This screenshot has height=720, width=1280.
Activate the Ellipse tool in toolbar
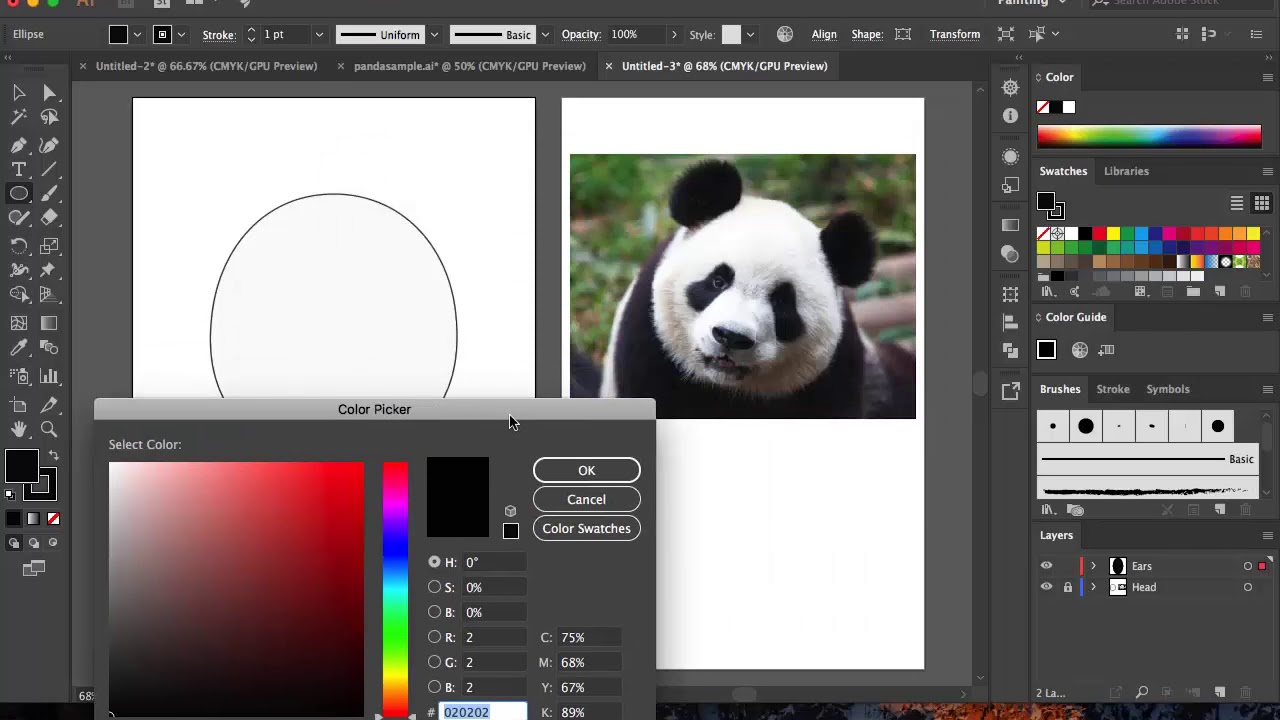(x=19, y=193)
